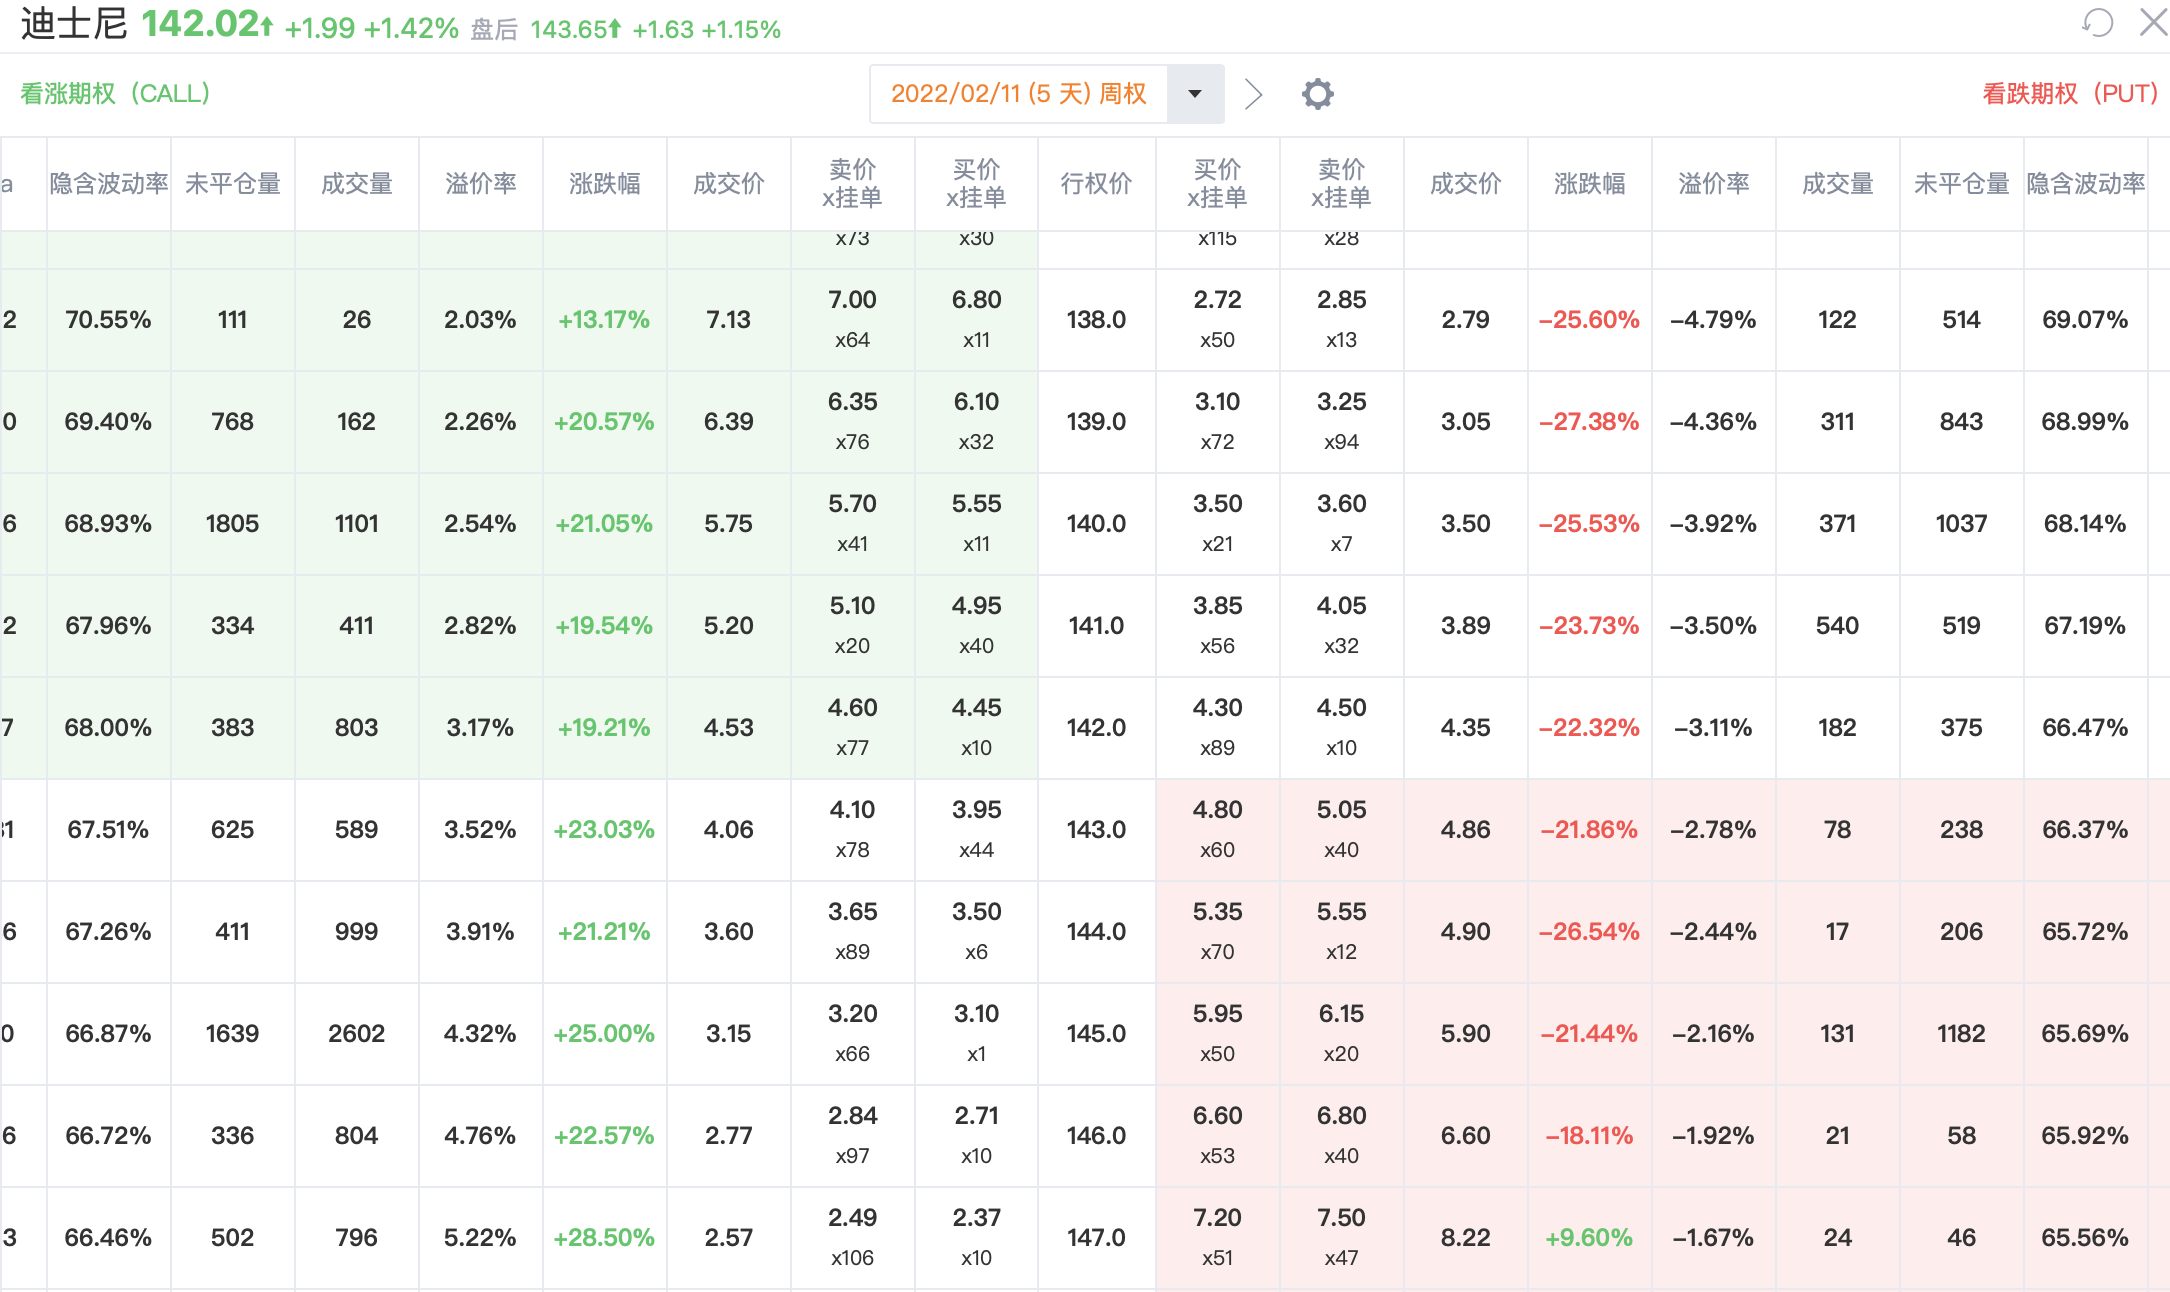Image resolution: width=2170 pixels, height=1292 pixels.
Task: Click put open interest 1037 cell
Action: [1961, 524]
